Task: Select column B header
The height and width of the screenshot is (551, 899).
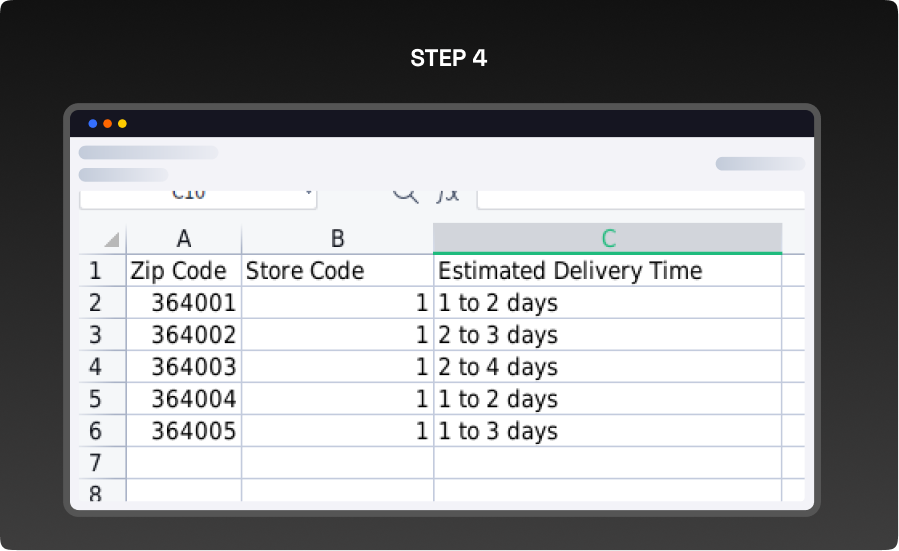Action: (337, 239)
